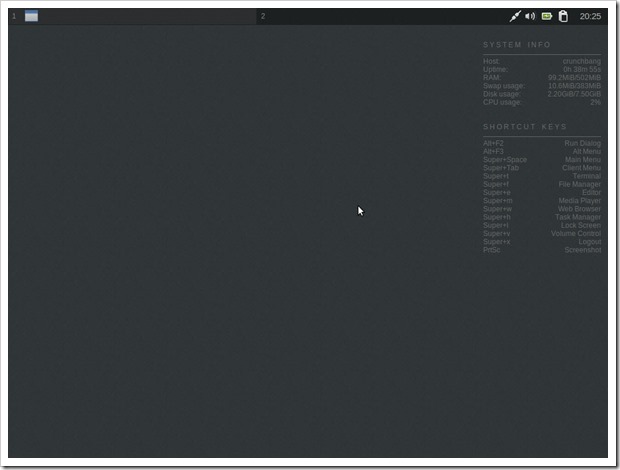620x470 pixels.
Task: Click the Disk usage value 2.20GiB/7.50GiB
Action: click(574, 94)
